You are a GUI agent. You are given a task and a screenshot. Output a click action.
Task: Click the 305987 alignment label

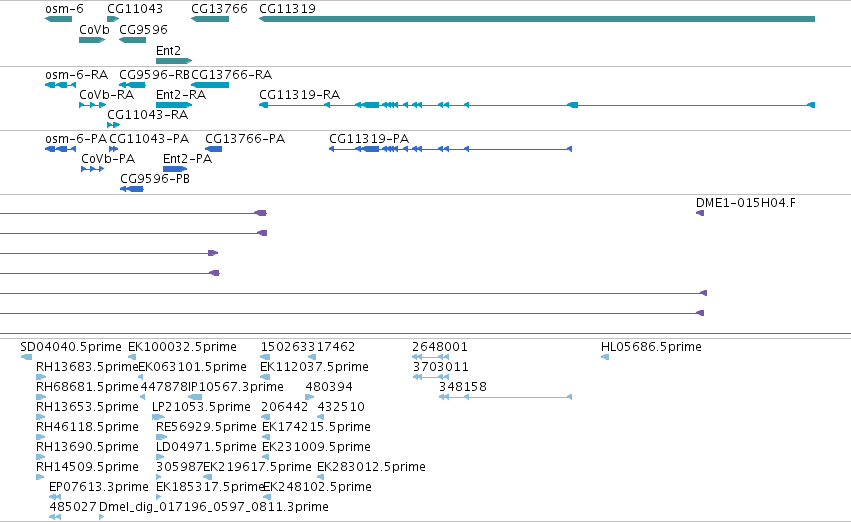(179, 467)
